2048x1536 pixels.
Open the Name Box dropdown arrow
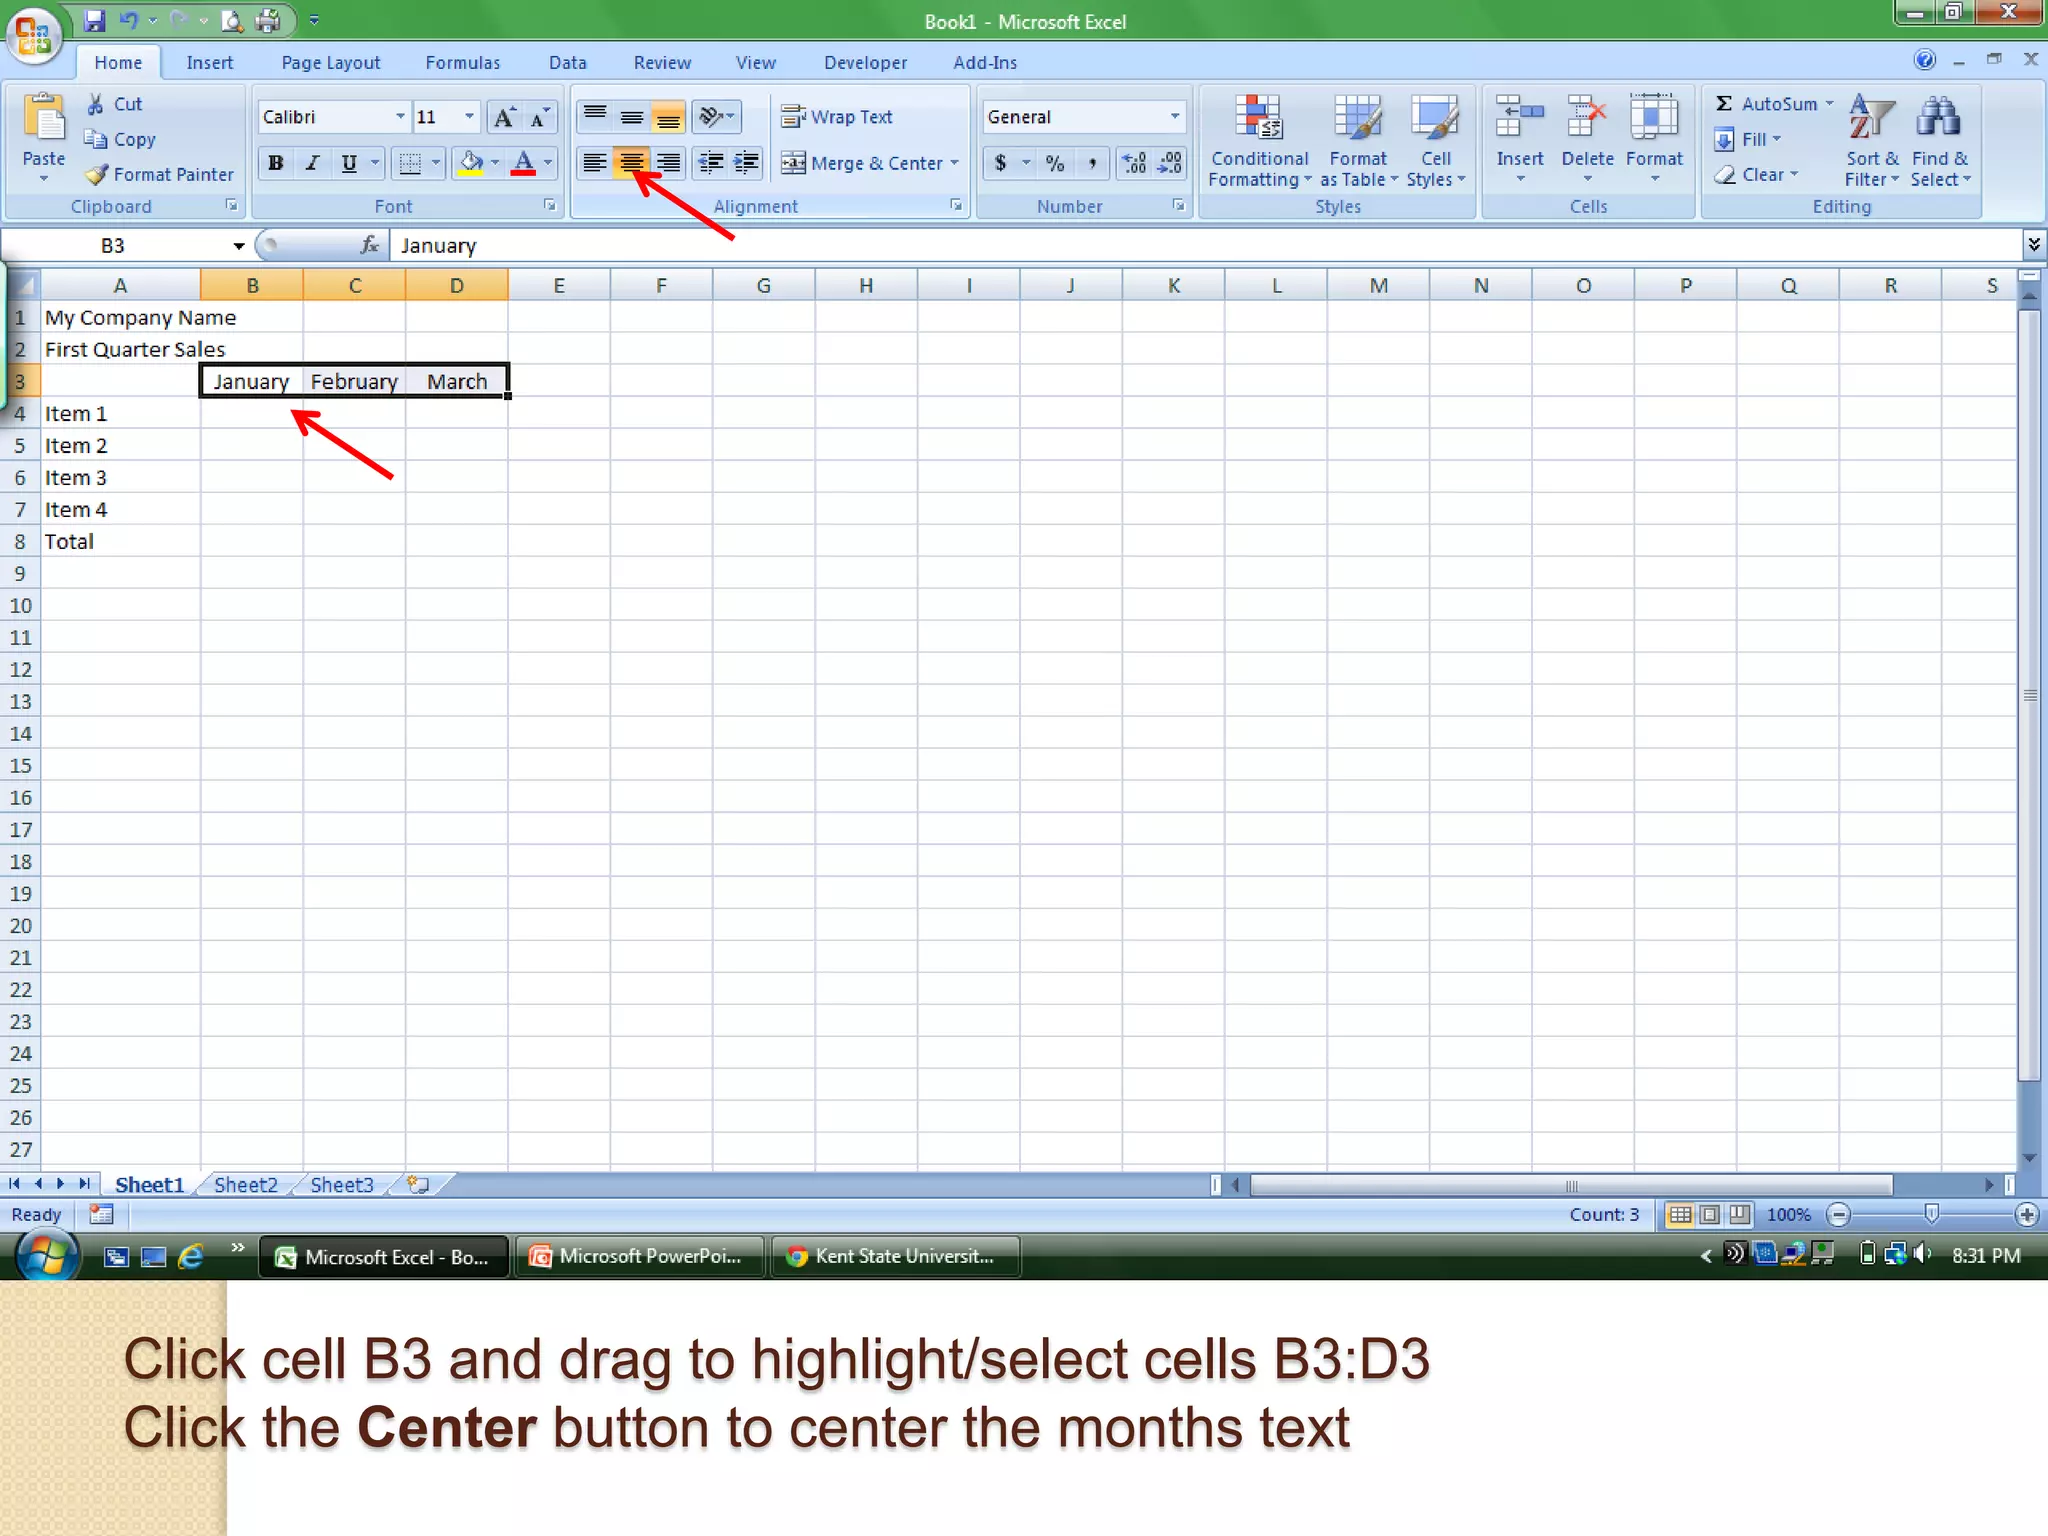coord(238,246)
